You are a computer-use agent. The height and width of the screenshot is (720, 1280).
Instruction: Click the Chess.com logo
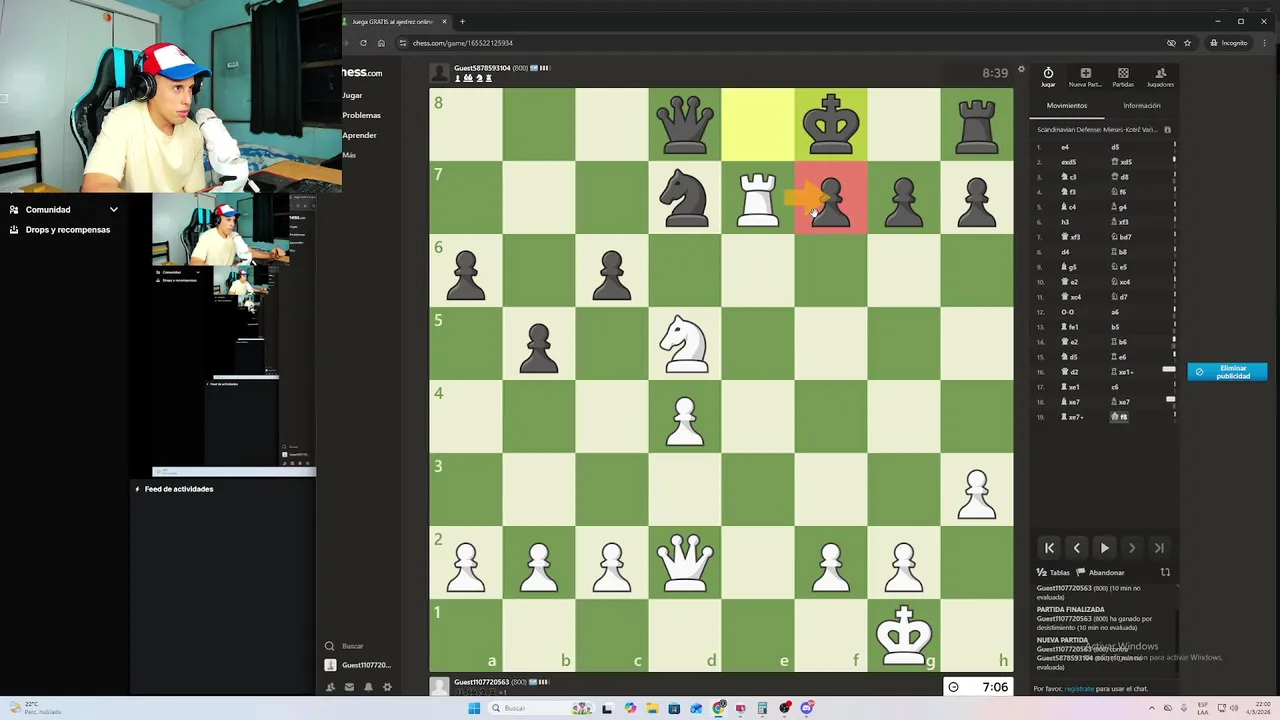point(362,73)
